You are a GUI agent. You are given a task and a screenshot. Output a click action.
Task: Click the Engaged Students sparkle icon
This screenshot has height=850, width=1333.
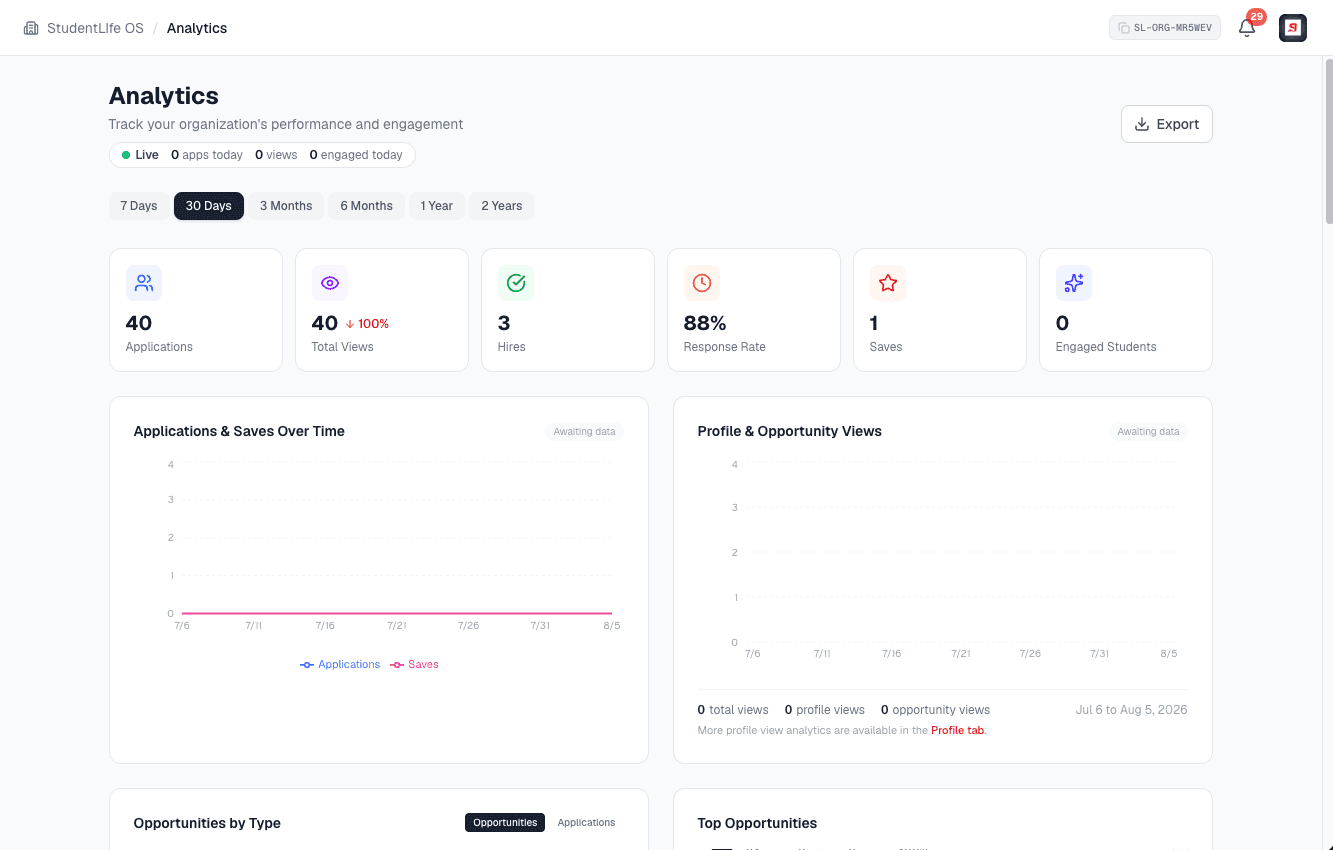pos(1074,283)
